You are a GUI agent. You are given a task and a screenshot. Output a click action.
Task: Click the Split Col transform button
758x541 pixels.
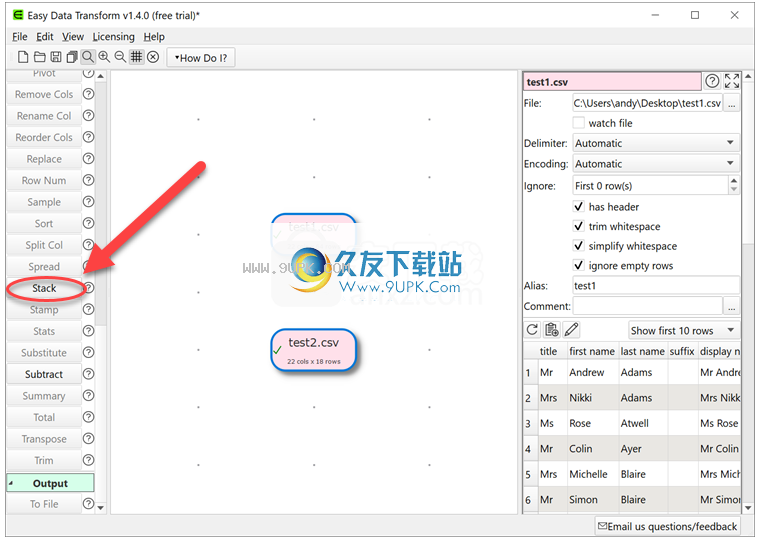[44, 245]
